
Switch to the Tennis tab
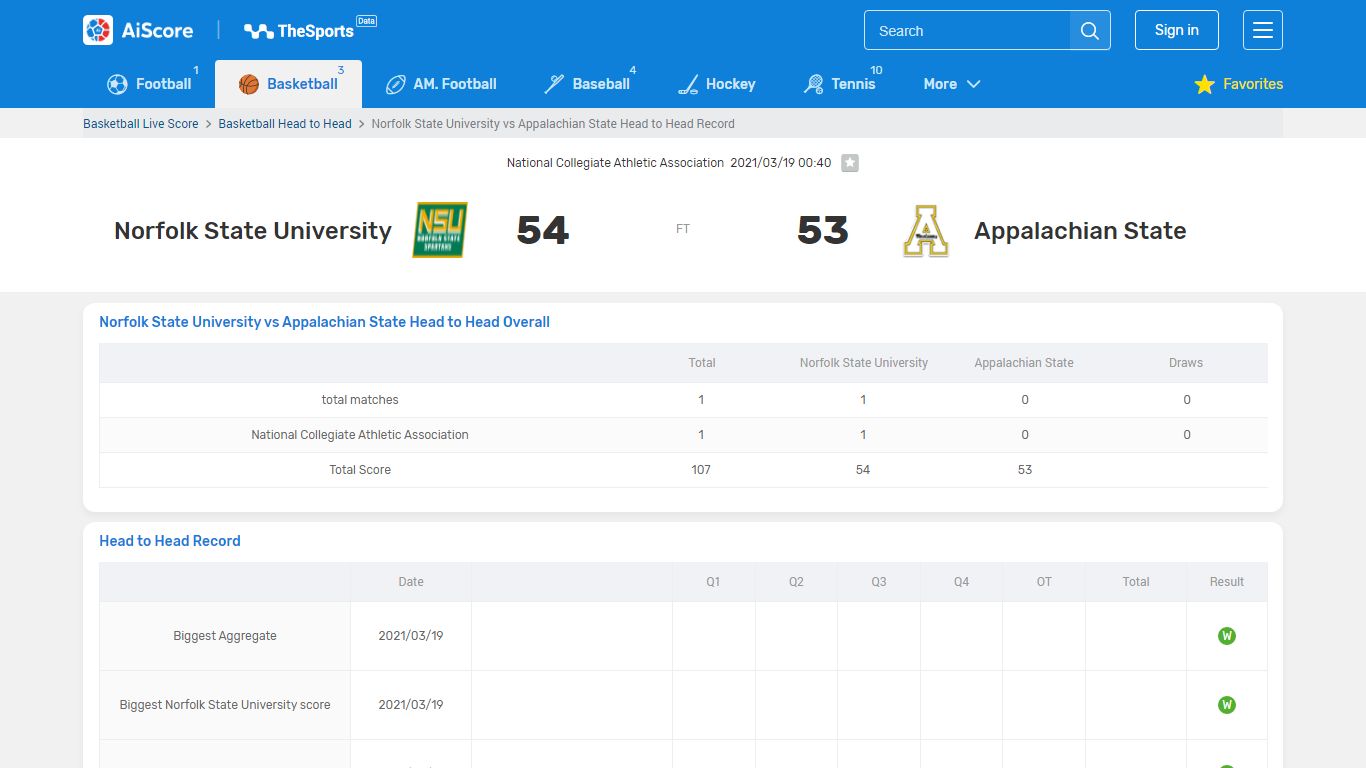(840, 84)
